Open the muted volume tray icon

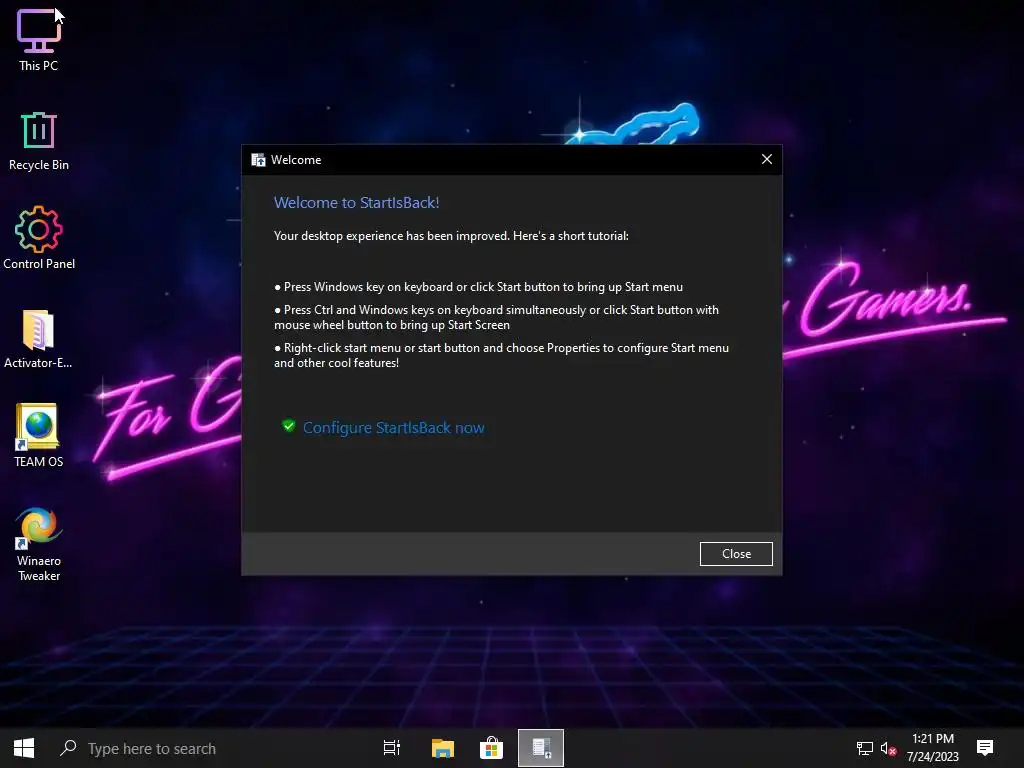(x=888, y=748)
